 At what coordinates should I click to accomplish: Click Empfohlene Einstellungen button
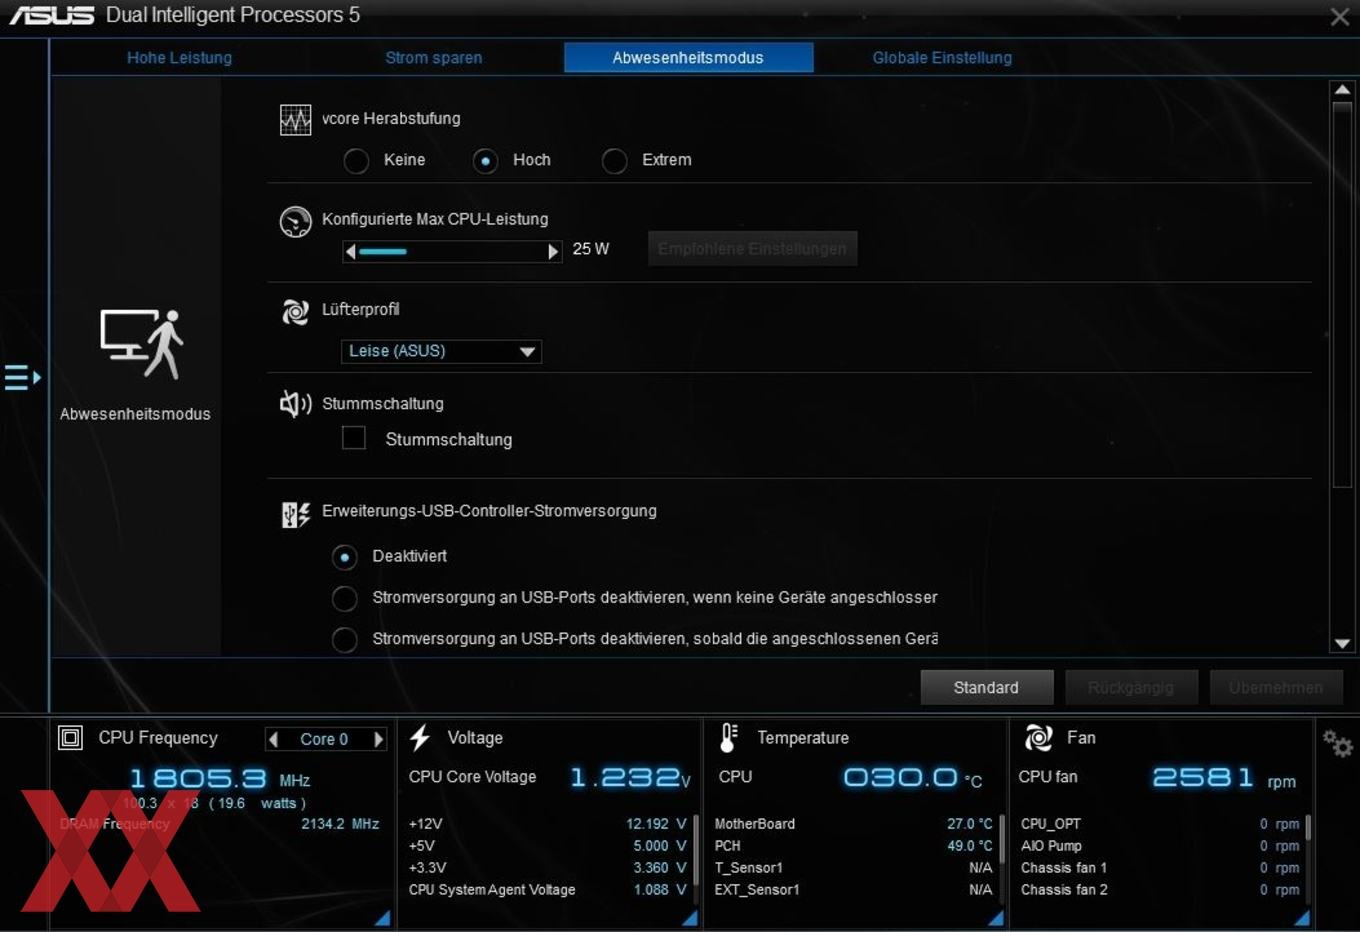pyautogui.click(x=752, y=249)
